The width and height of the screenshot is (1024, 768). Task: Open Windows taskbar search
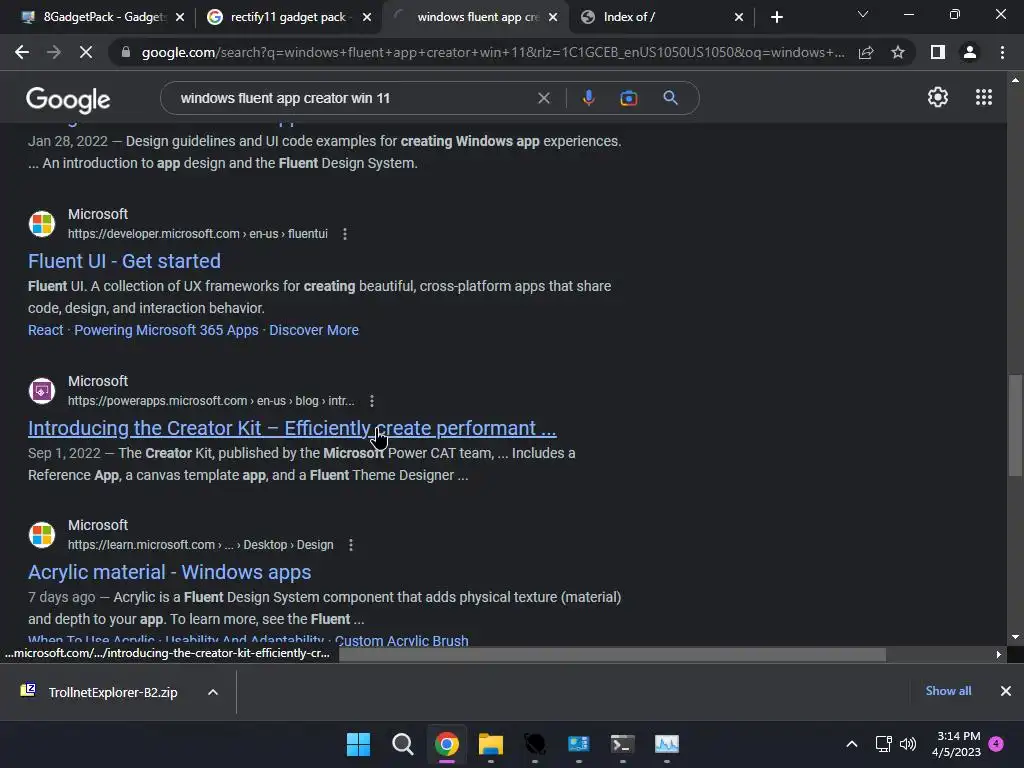click(402, 744)
